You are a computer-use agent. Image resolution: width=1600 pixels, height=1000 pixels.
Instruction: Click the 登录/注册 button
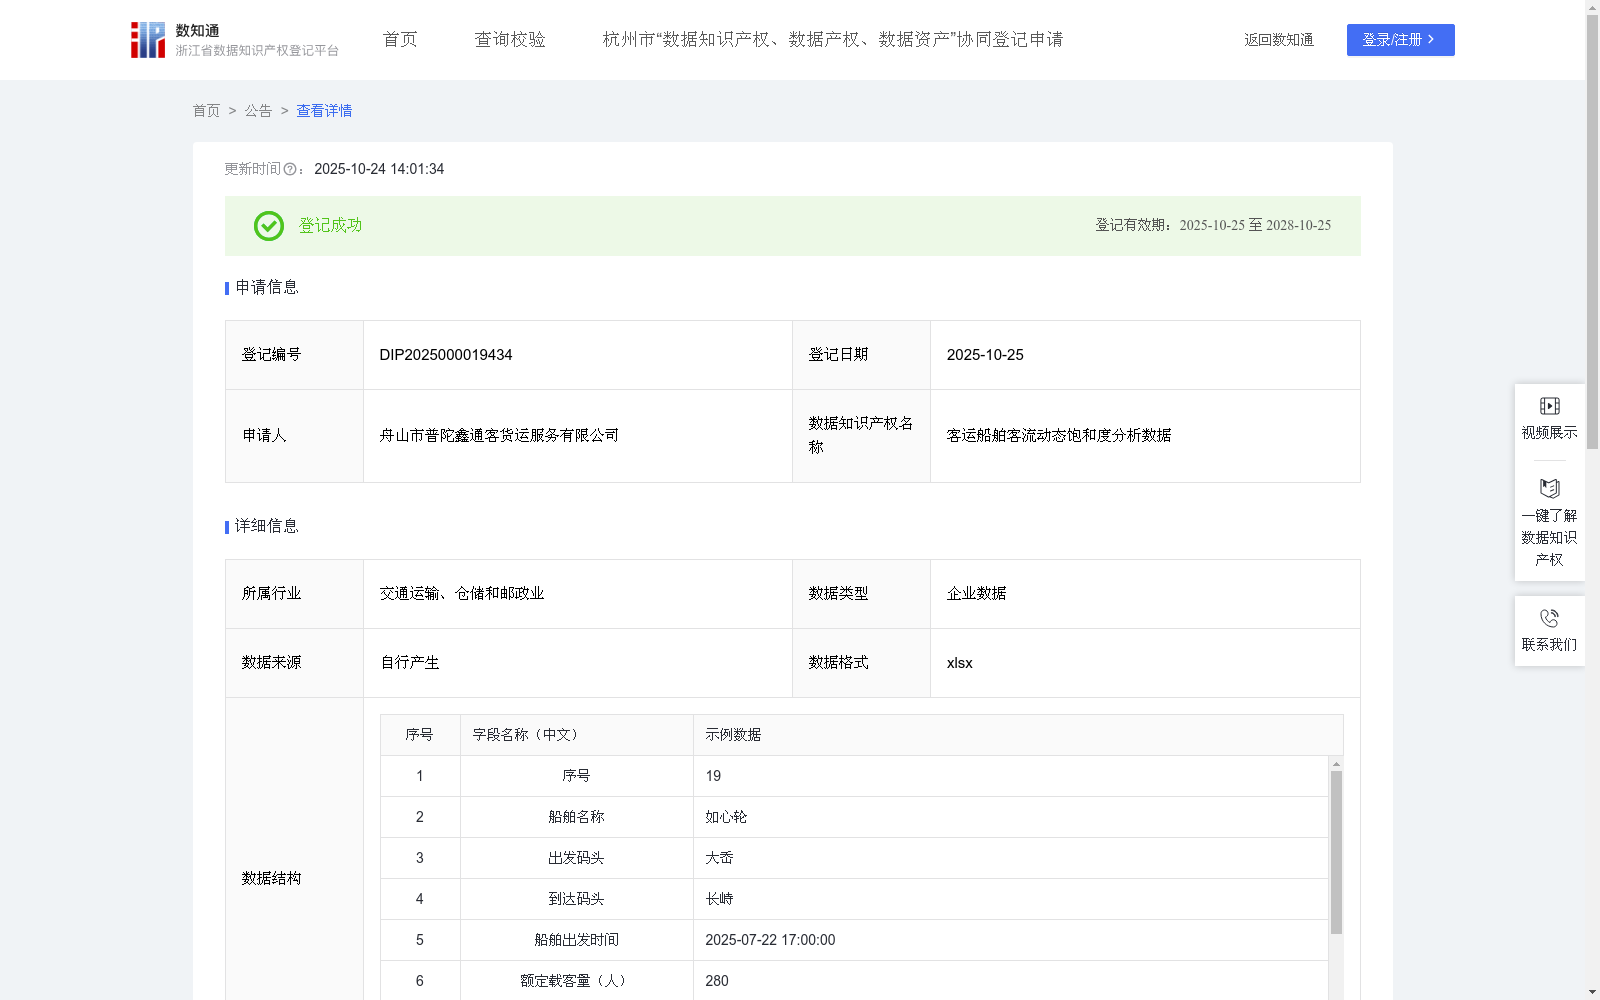(x=1401, y=40)
